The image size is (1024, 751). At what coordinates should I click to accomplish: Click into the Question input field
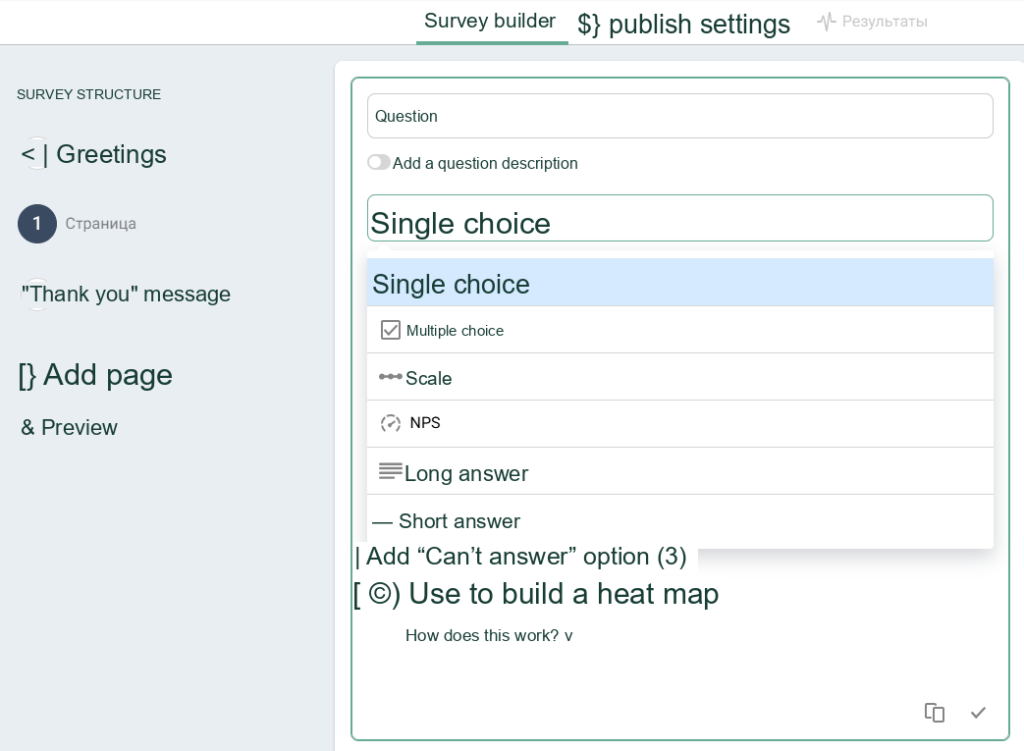pos(680,116)
